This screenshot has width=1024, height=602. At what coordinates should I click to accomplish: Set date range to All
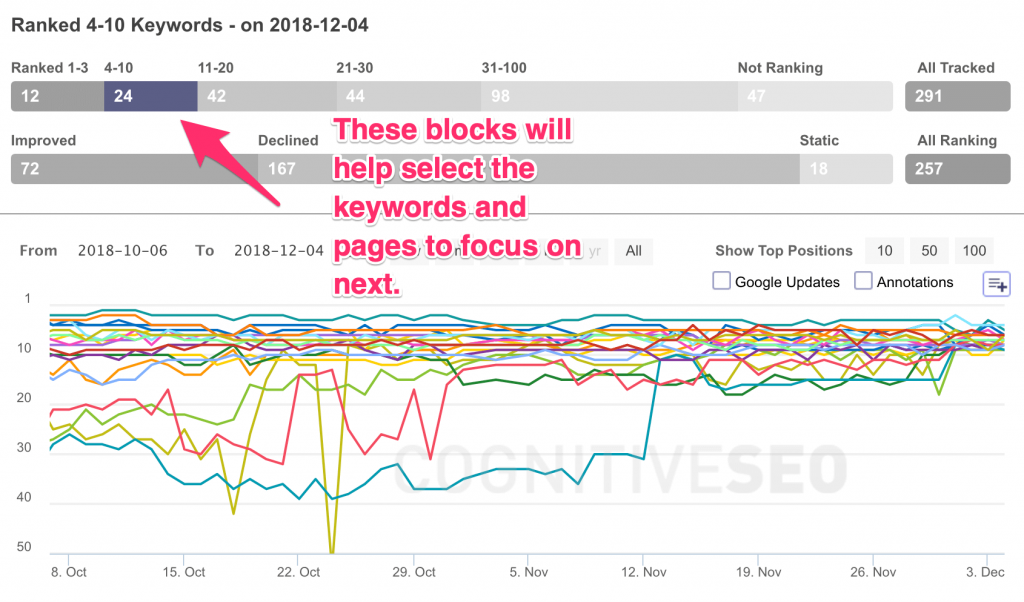[x=633, y=251]
